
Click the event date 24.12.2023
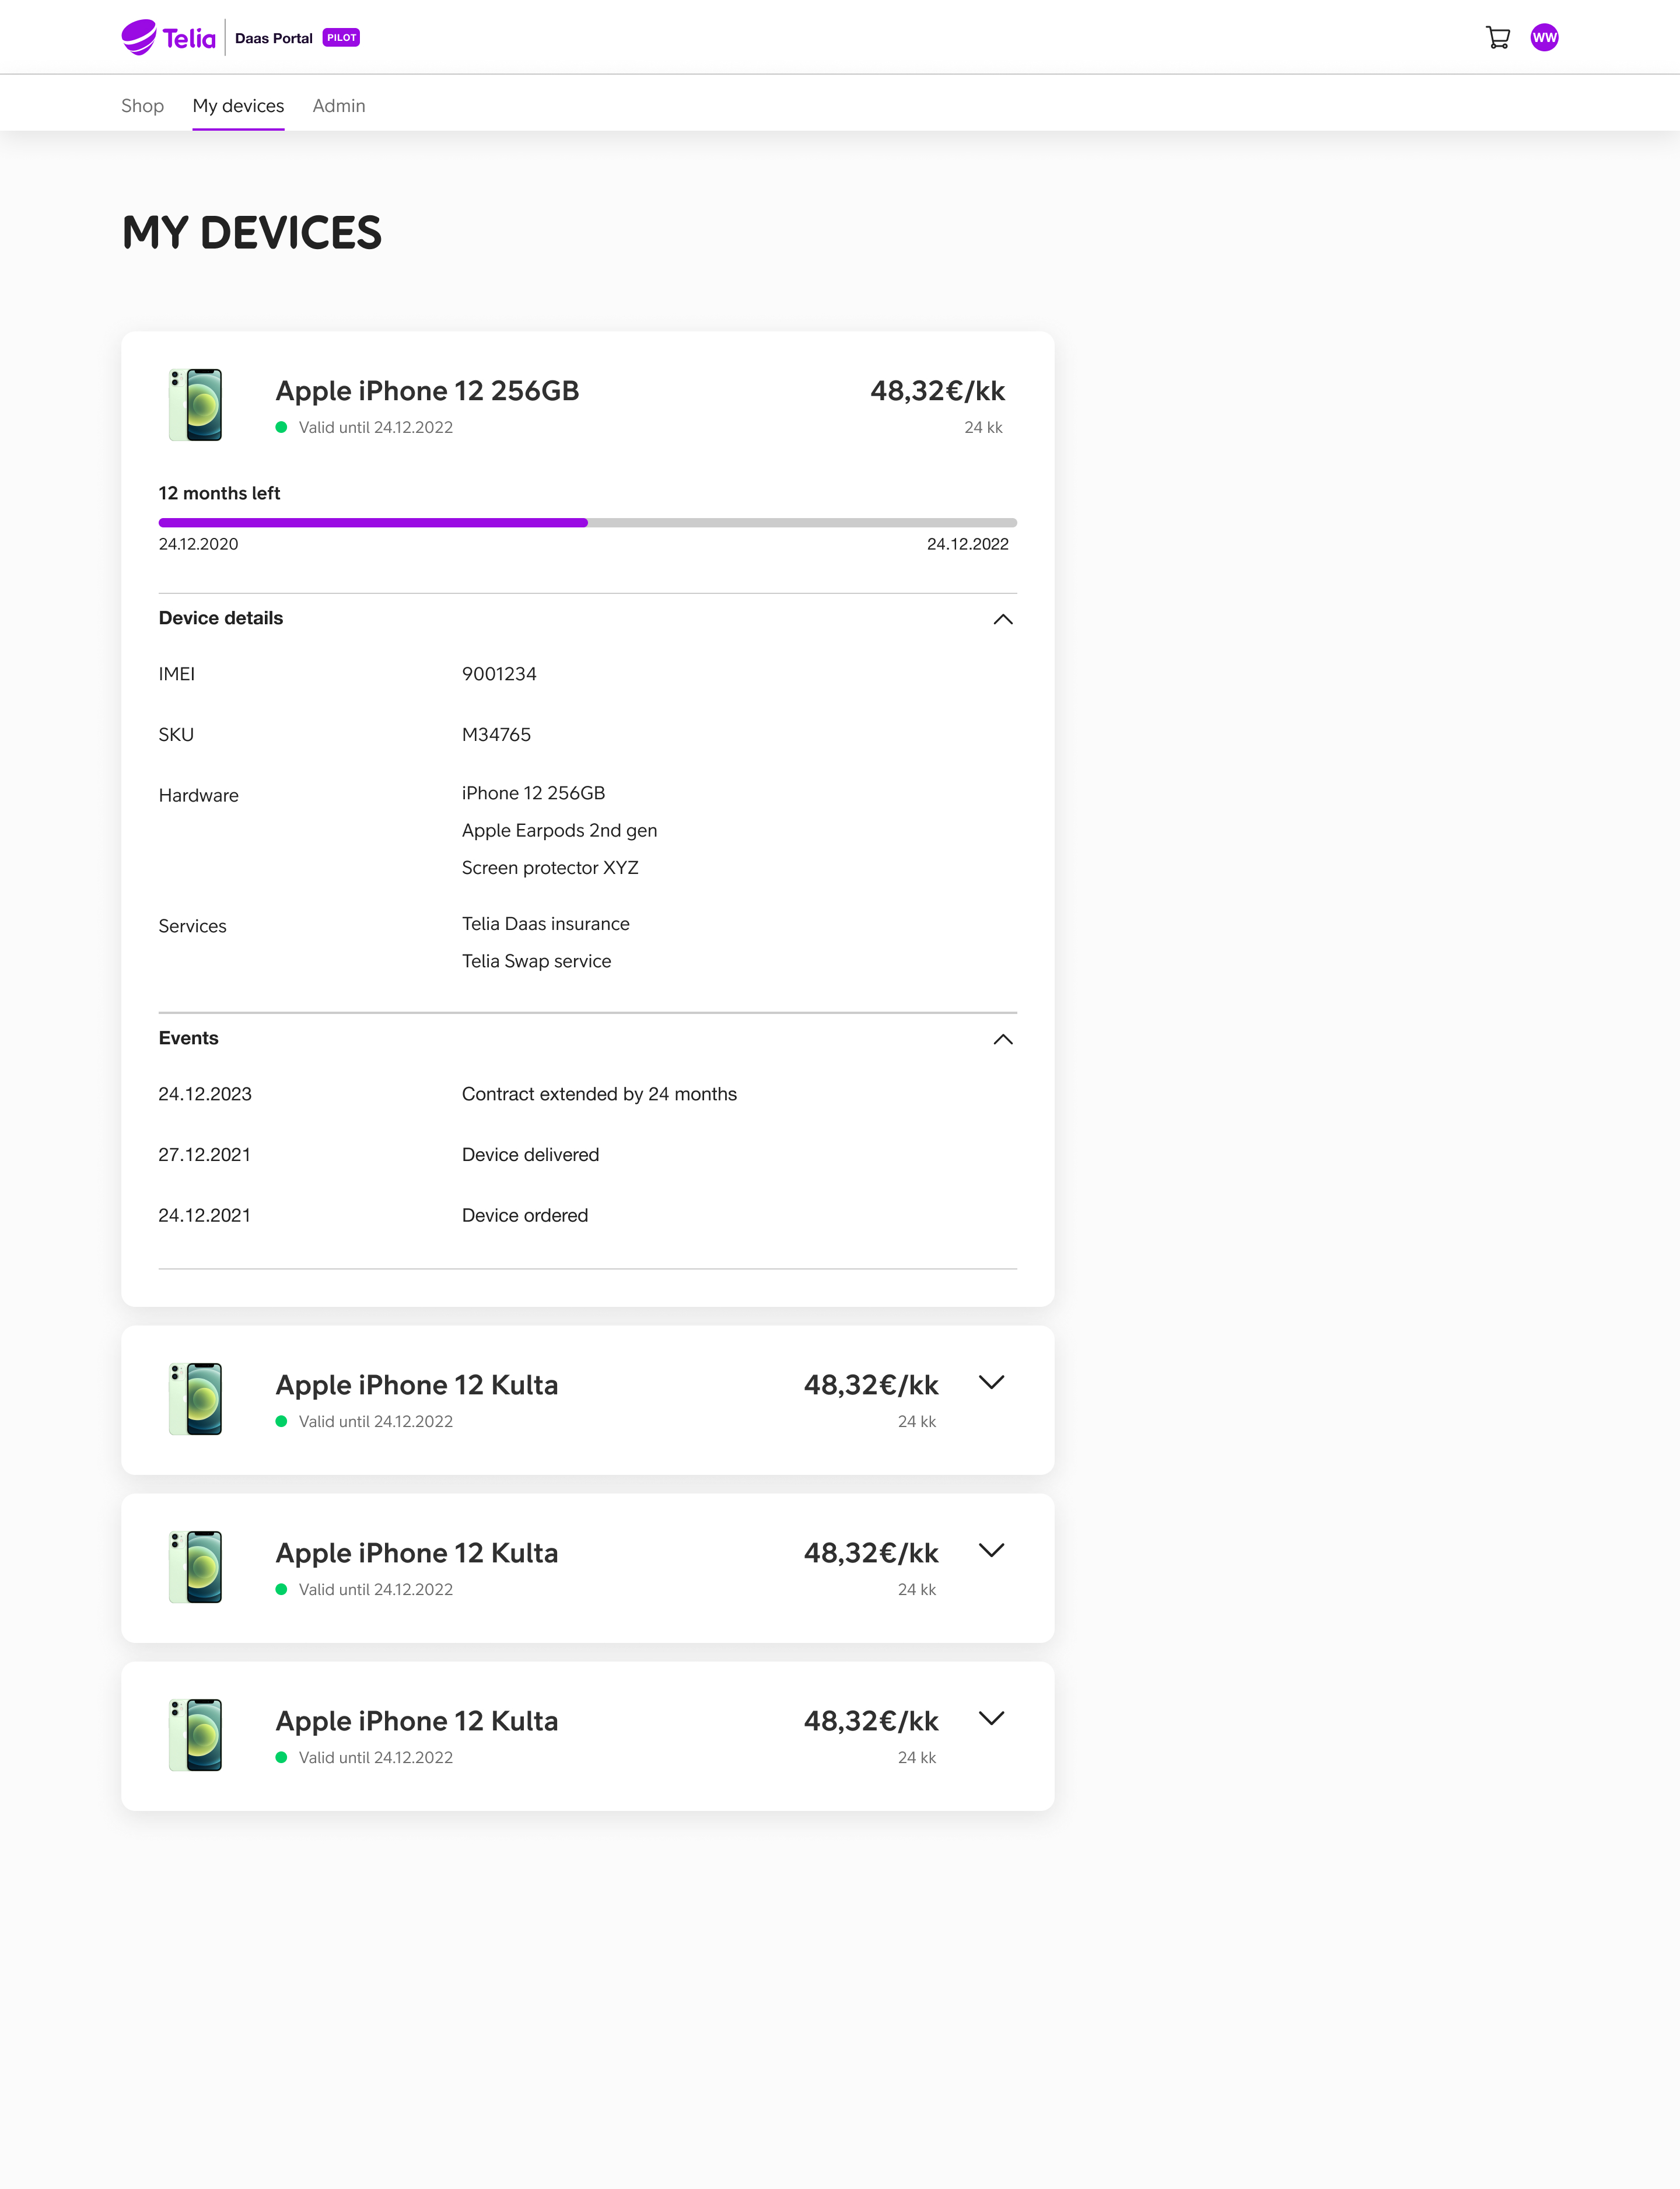click(204, 1094)
